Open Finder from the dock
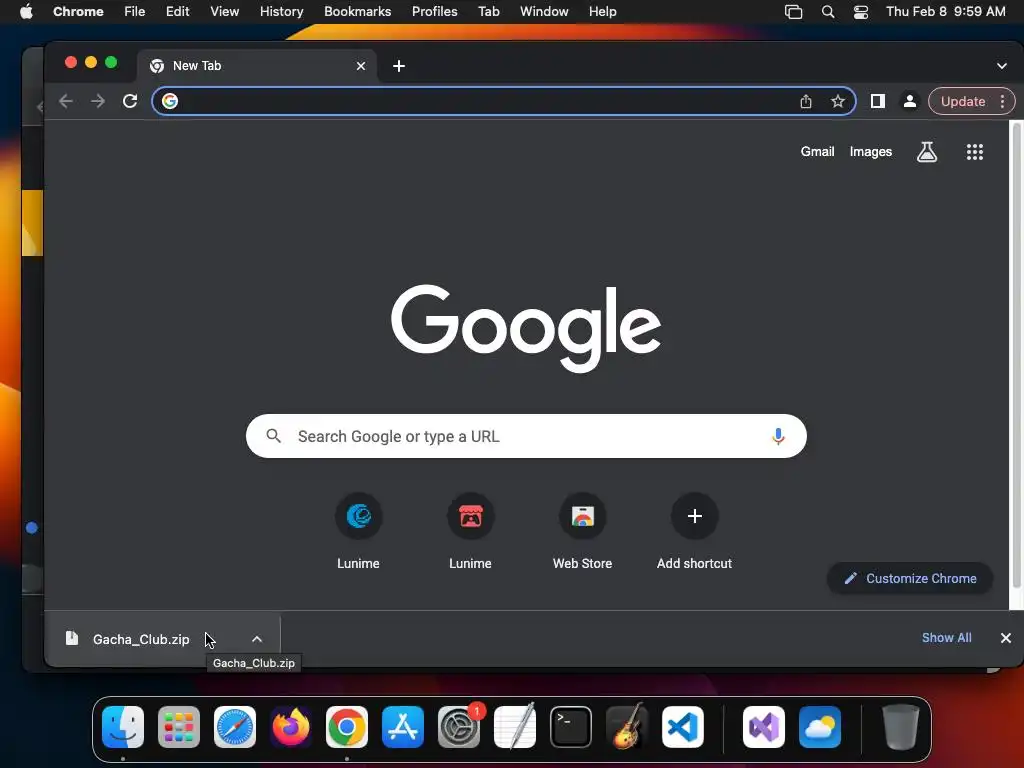This screenshot has height=768, width=1024. (x=123, y=727)
